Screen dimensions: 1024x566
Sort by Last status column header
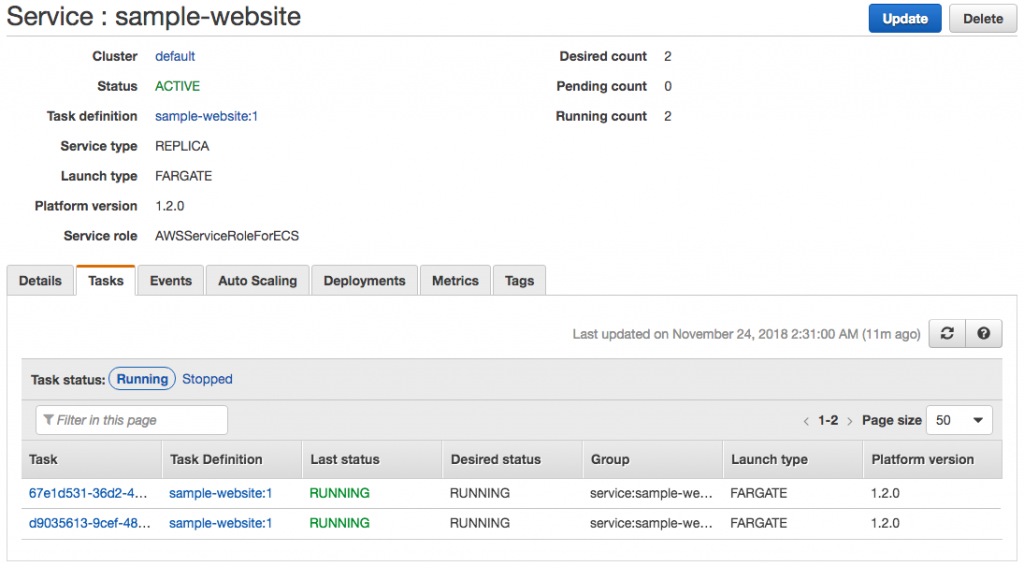click(345, 459)
